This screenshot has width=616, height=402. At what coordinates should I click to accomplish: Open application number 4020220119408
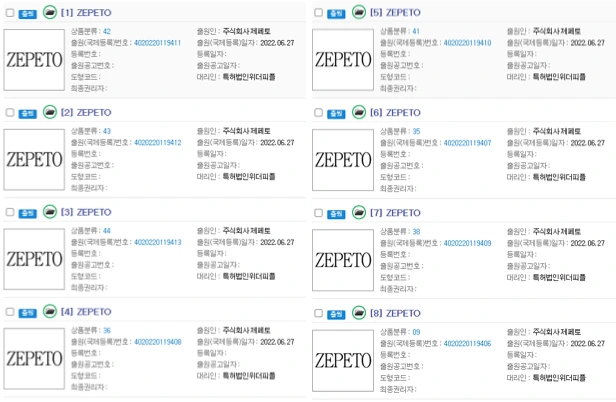coord(158,342)
